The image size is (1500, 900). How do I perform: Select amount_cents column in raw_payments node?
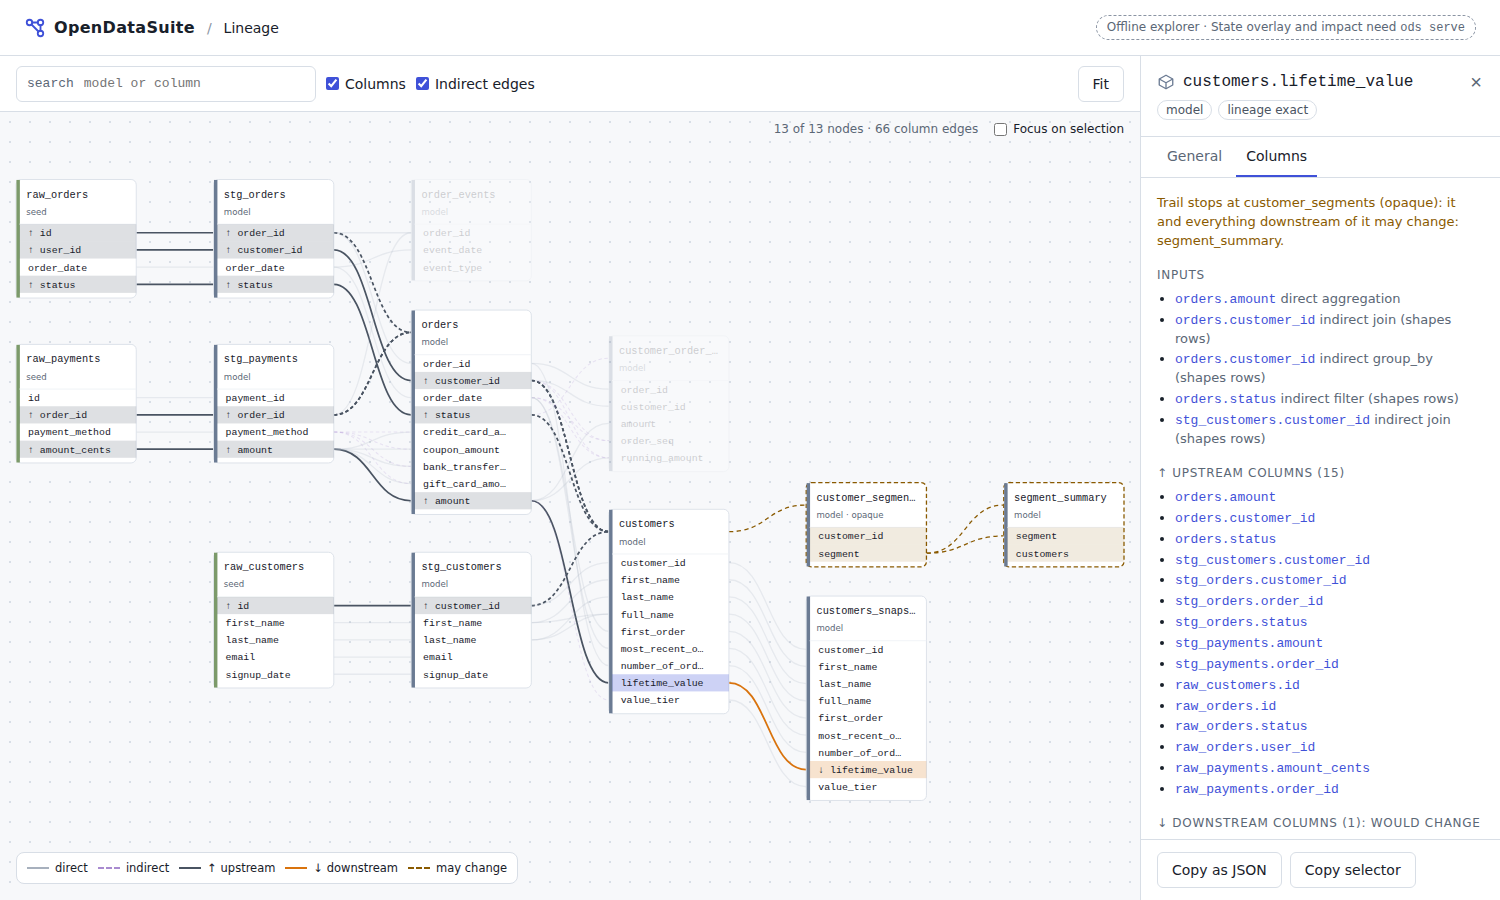(x=78, y=450)
